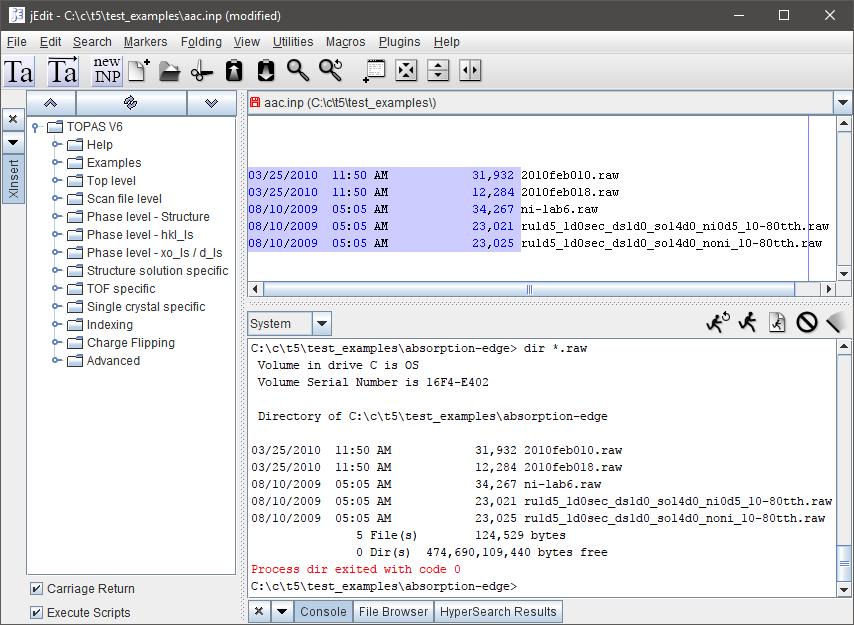
Task: Click the new INP file toolbar icon
Action: pos(106,70)
